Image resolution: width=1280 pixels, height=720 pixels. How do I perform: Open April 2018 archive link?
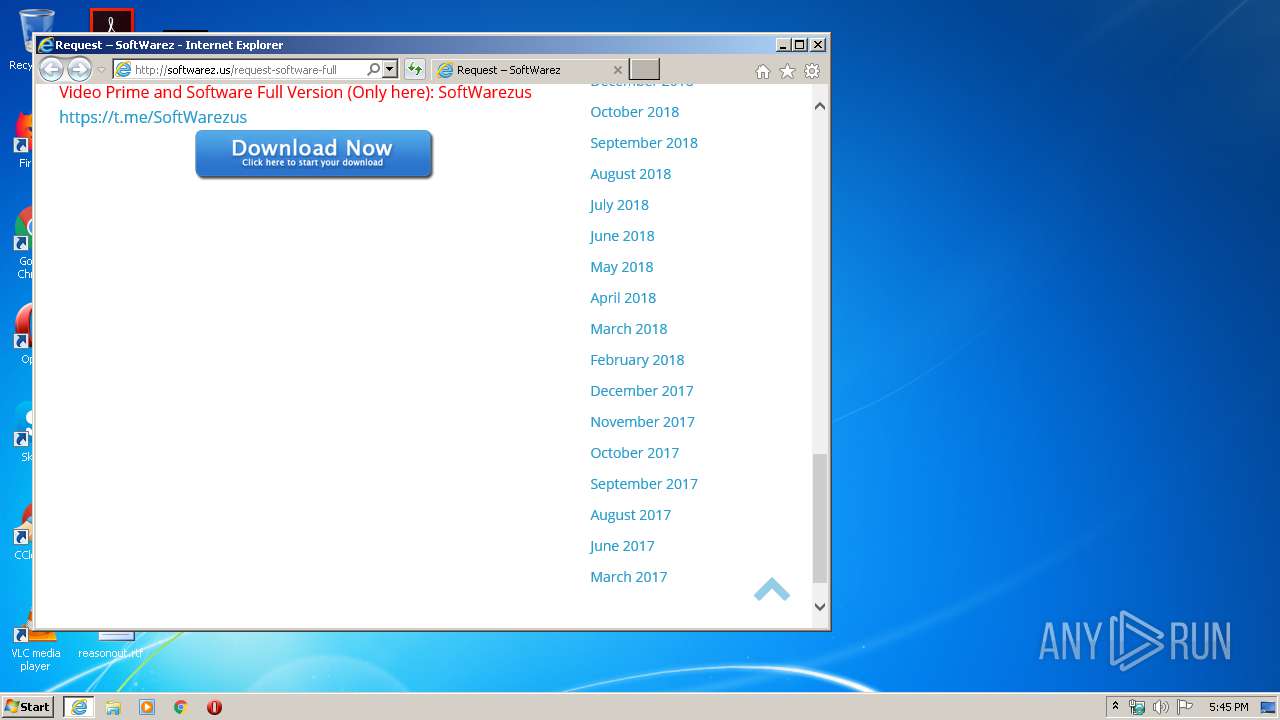point(623,298)
